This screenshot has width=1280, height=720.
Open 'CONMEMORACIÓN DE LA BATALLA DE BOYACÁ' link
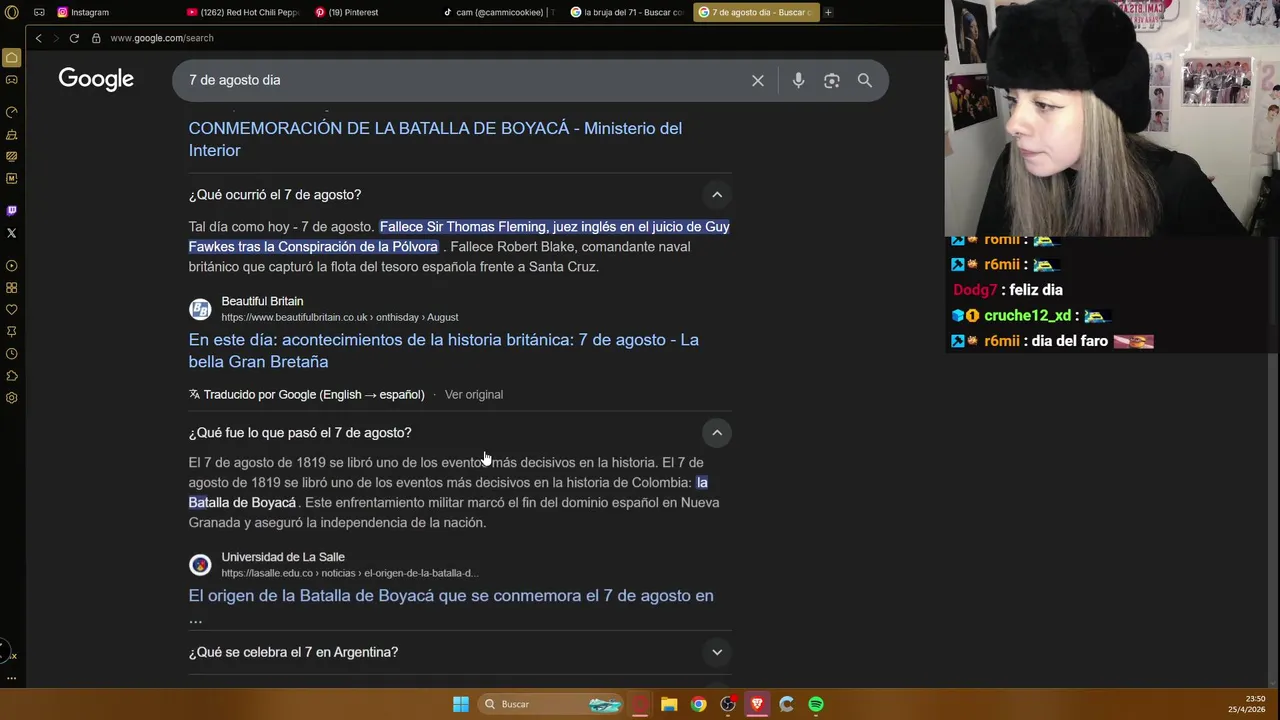tap(435, 139)
